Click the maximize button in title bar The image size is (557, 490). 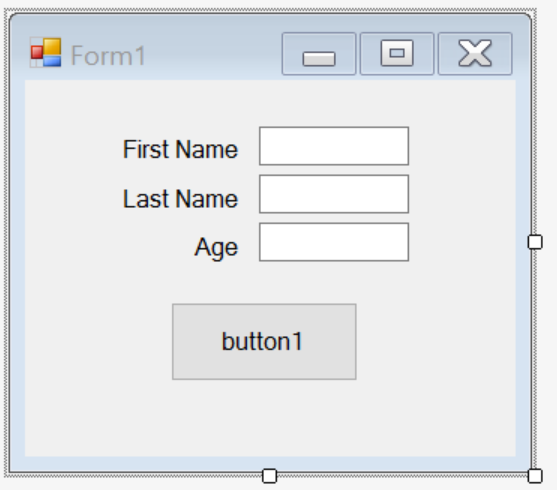(397, 54)
